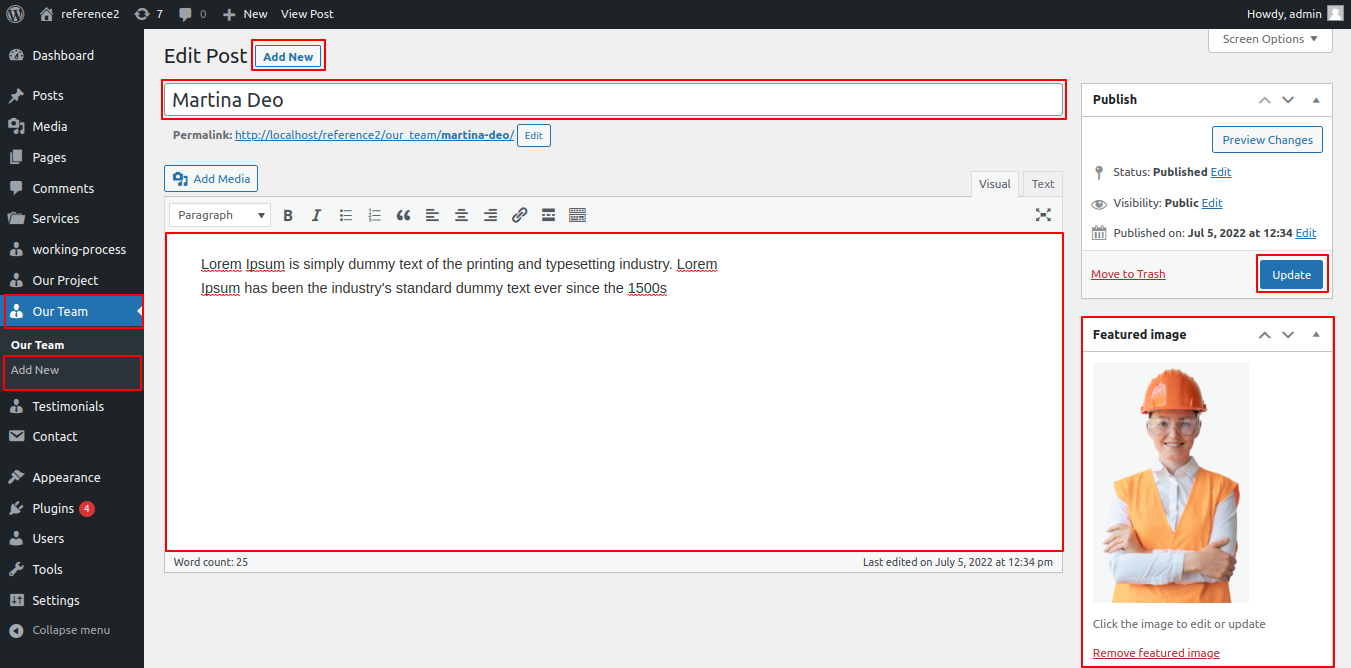Click the post title field
Screen dimensions: 1351x668
[x=614, y=100]
